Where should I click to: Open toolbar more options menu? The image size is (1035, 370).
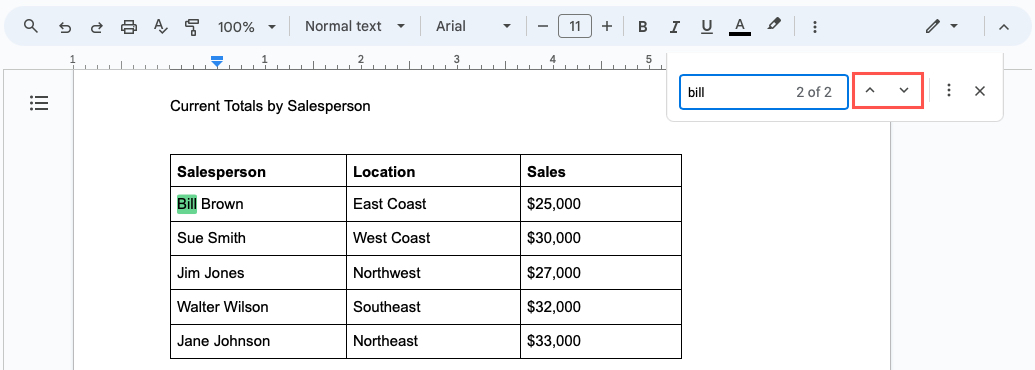(815, 27)
